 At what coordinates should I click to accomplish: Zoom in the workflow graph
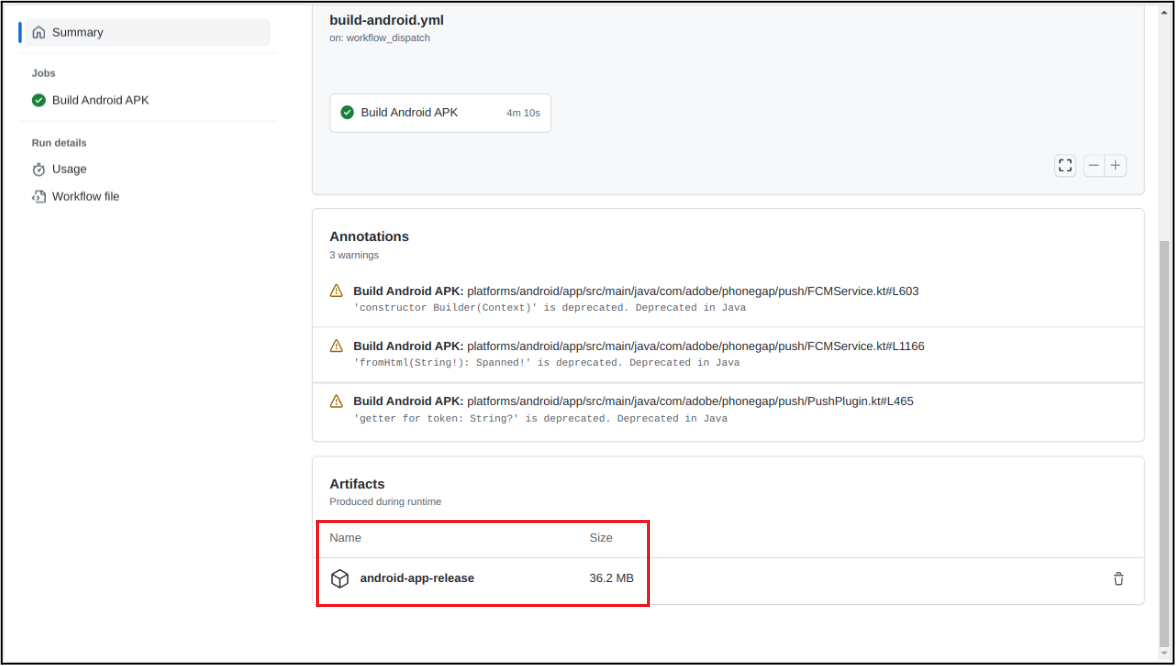[1116, 166]
